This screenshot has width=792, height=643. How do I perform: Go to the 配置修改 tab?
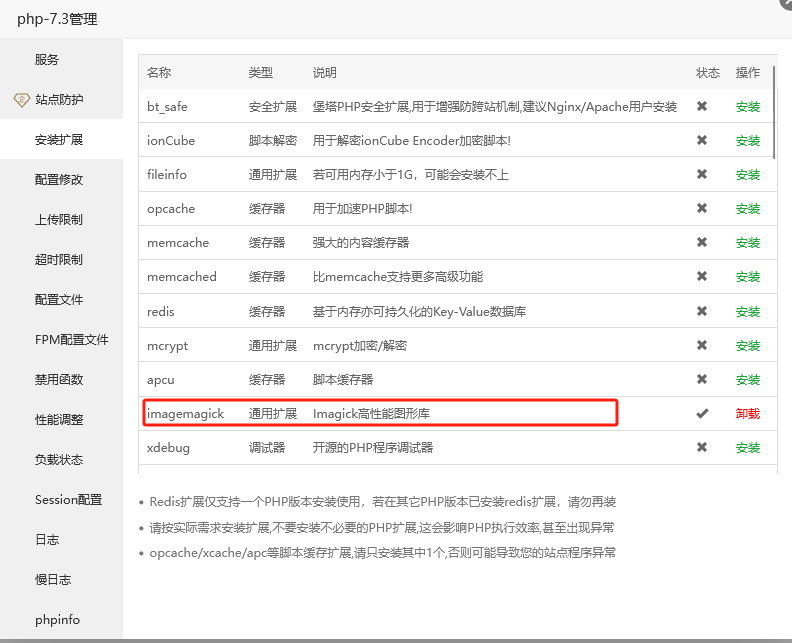(59, 179)
